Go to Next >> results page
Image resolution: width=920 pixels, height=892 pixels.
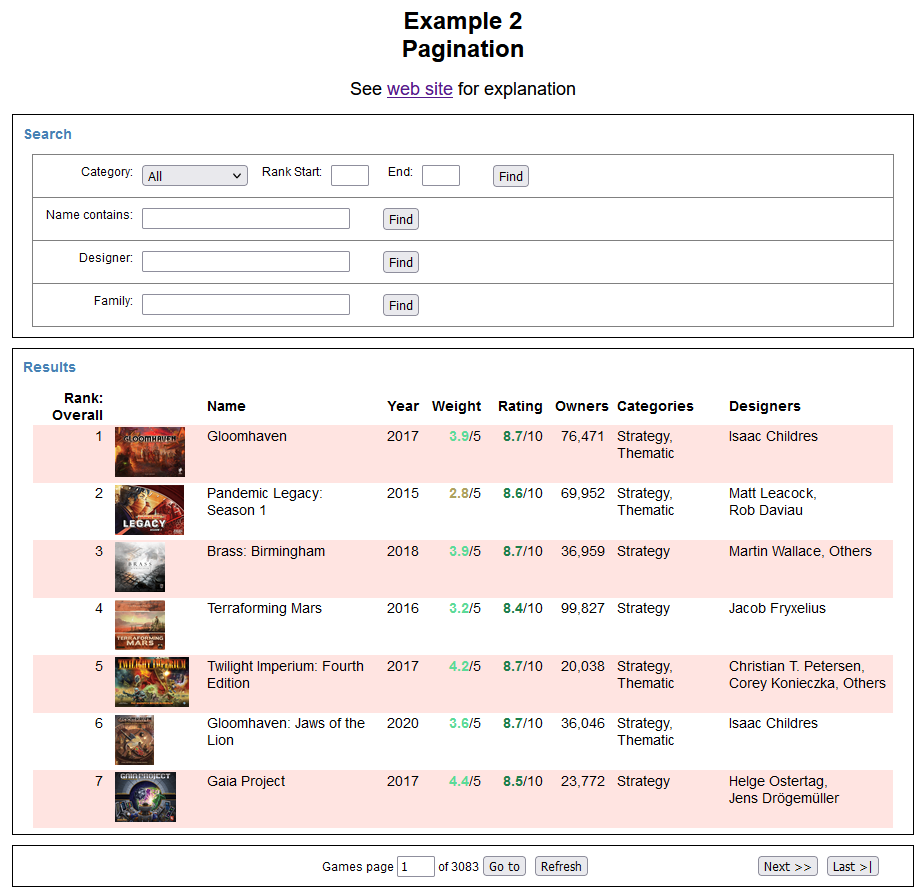(787, 867)
